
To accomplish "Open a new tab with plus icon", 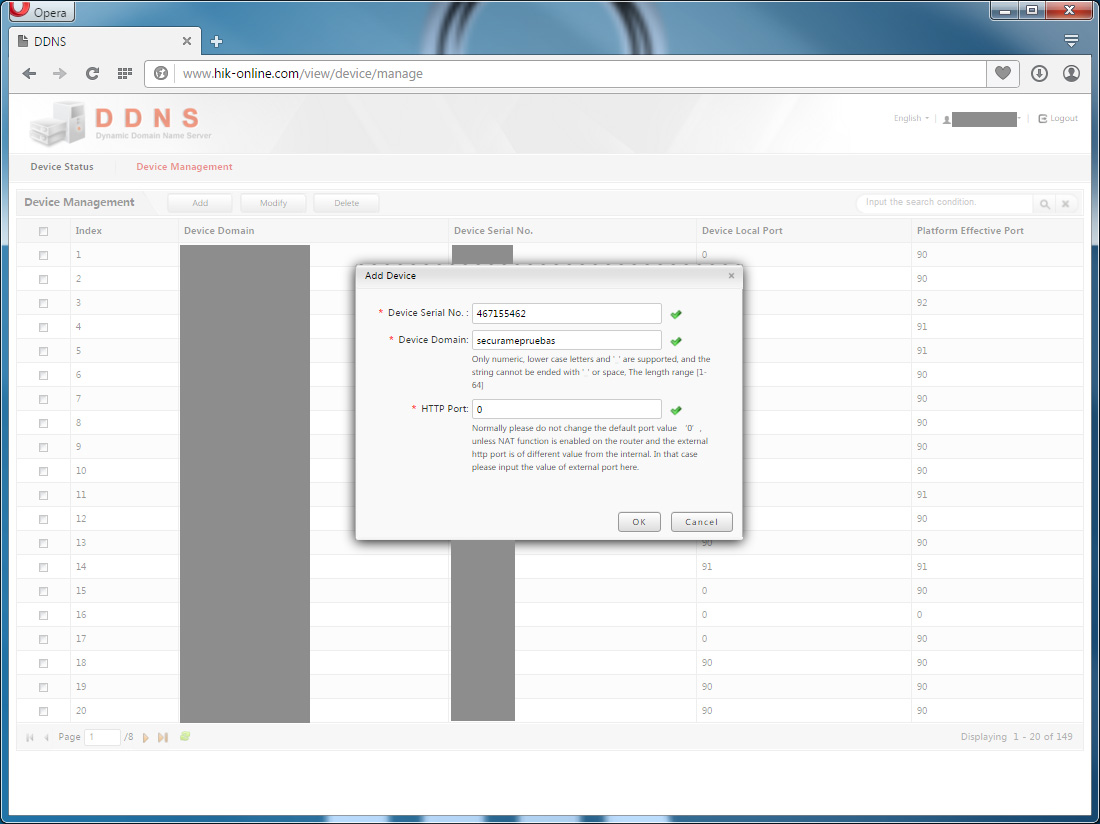I will tap(216, 41).
